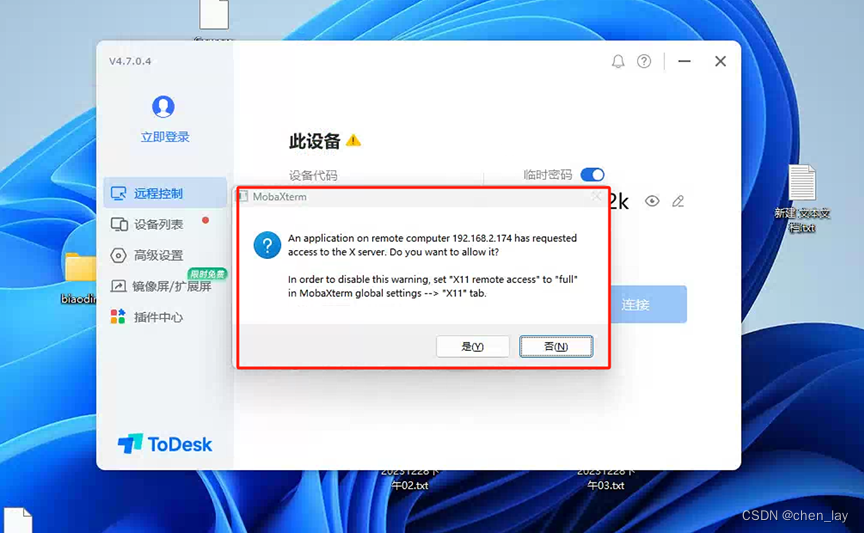Click the 此设备 heading
This screenshot has height=533, width=864.
315,141
